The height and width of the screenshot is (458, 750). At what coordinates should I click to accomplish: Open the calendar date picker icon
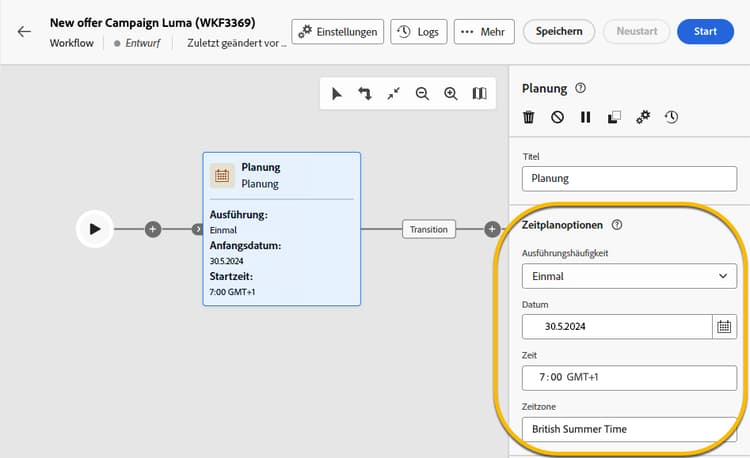(x=724, y=327)
